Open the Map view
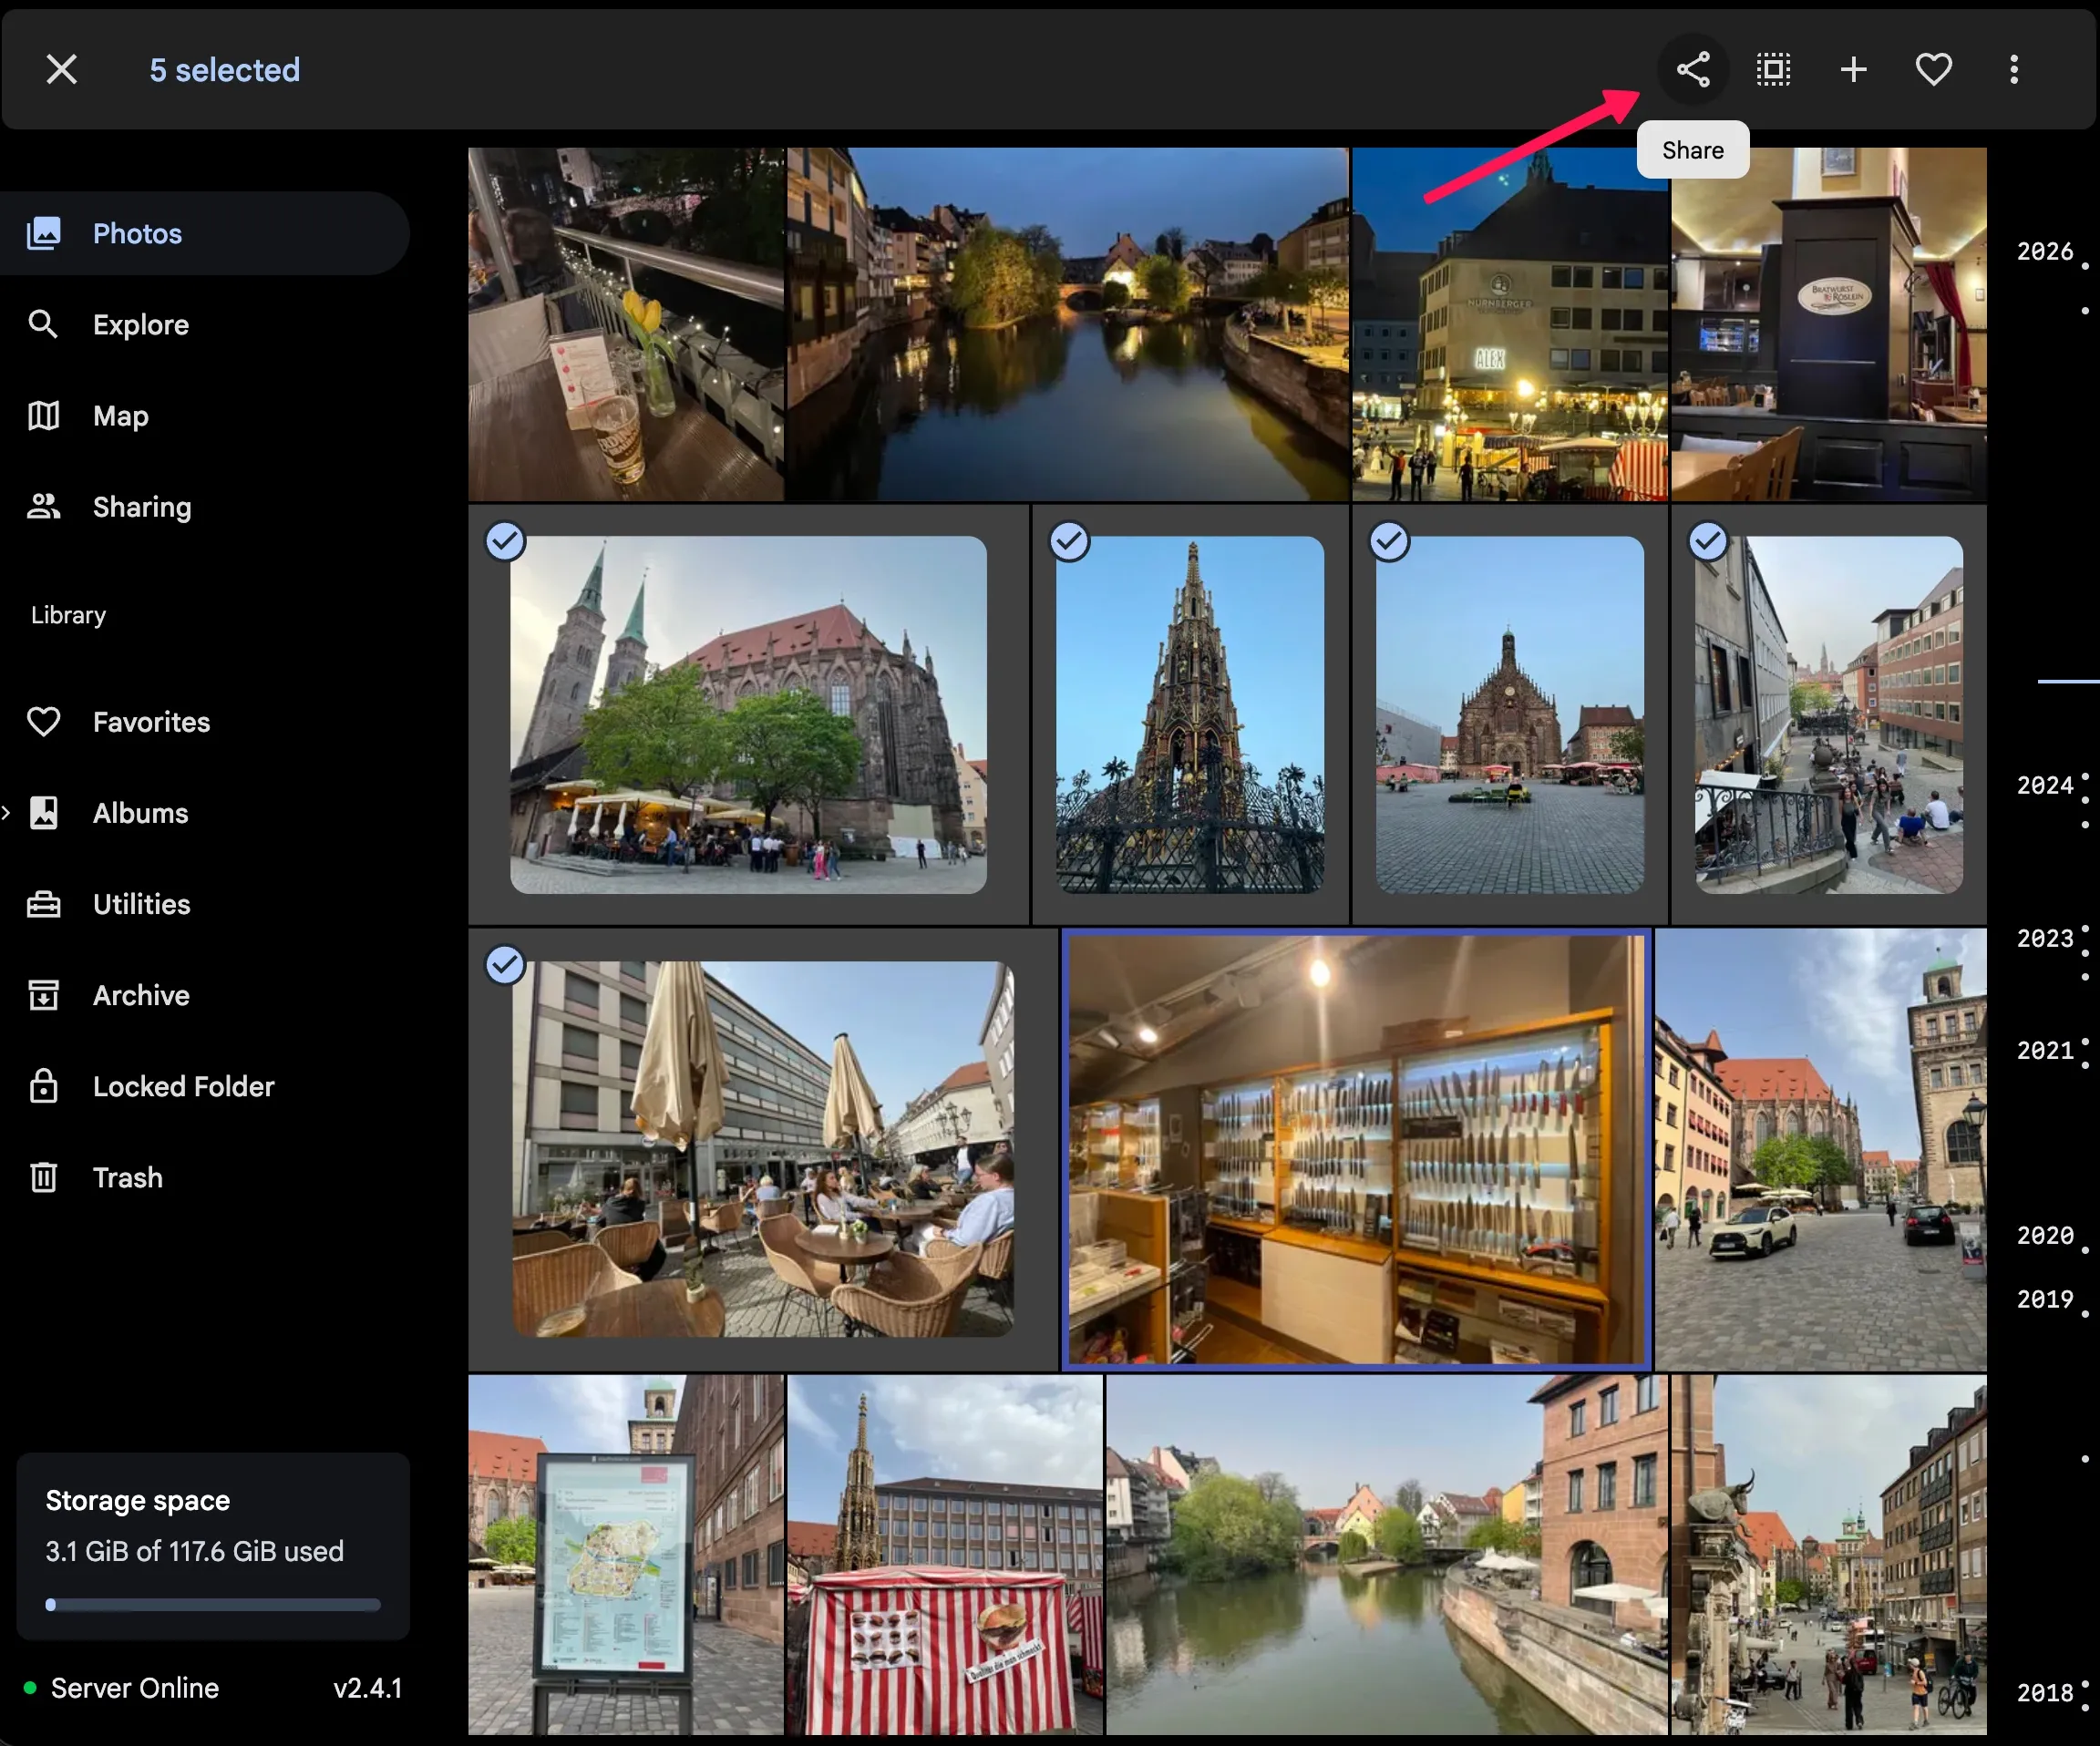 (x=120, y=415)
